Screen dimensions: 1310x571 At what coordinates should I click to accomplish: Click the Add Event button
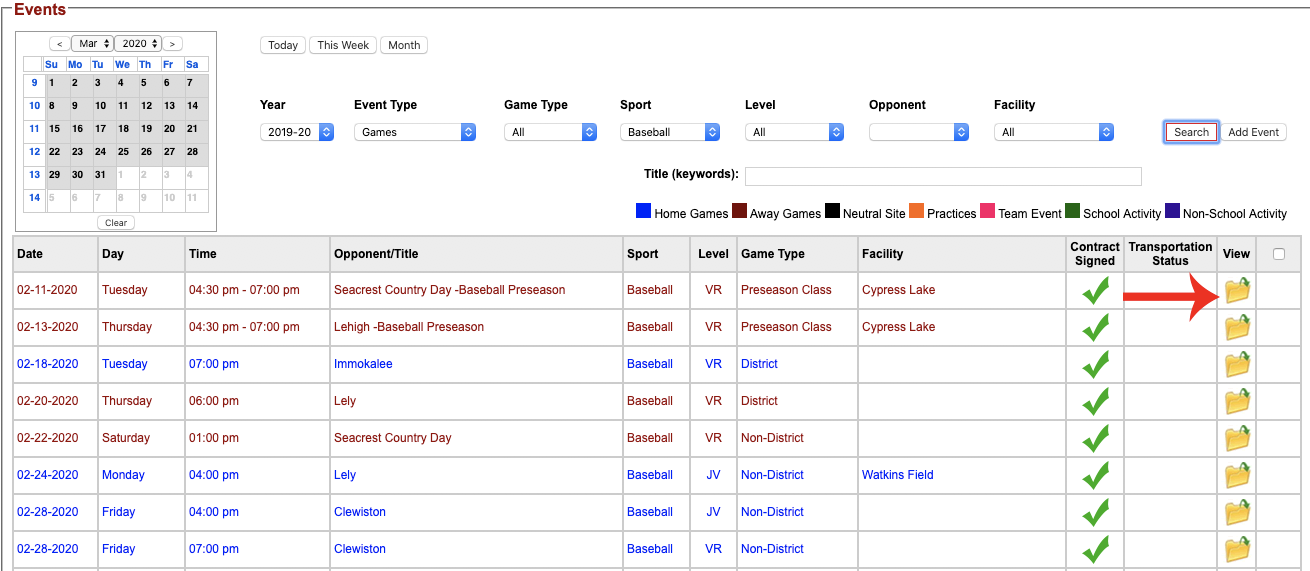(x=1254, y=132)
